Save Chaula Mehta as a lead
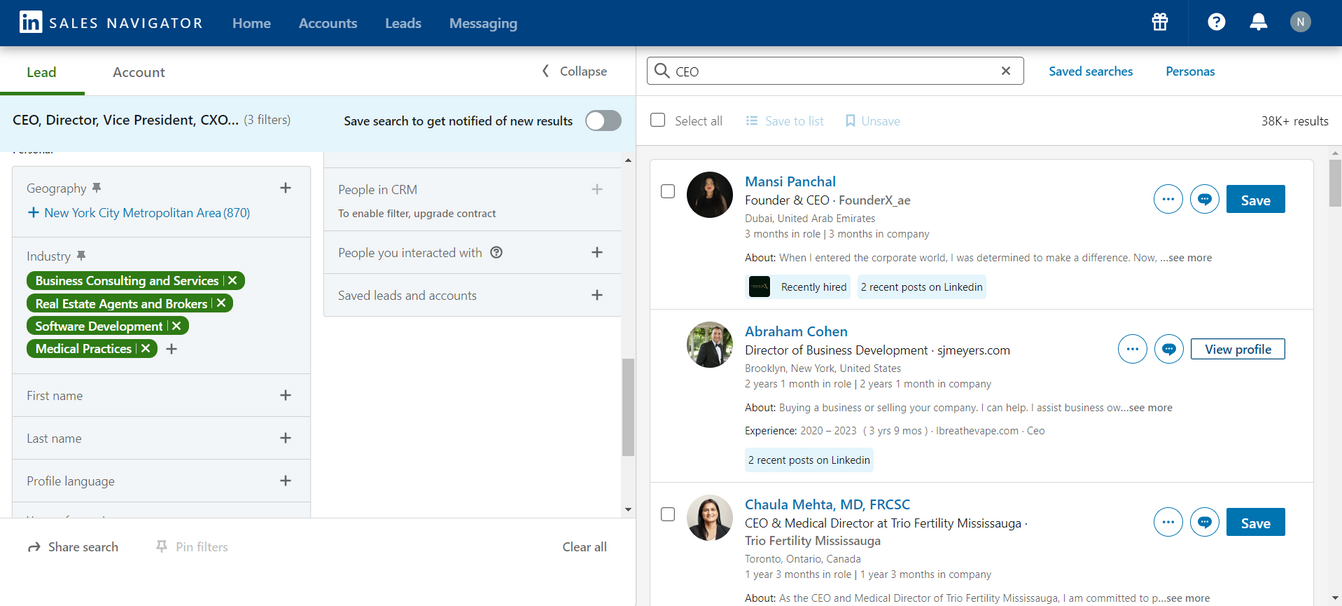The image size is (1342, 606). click(1256, 522)
